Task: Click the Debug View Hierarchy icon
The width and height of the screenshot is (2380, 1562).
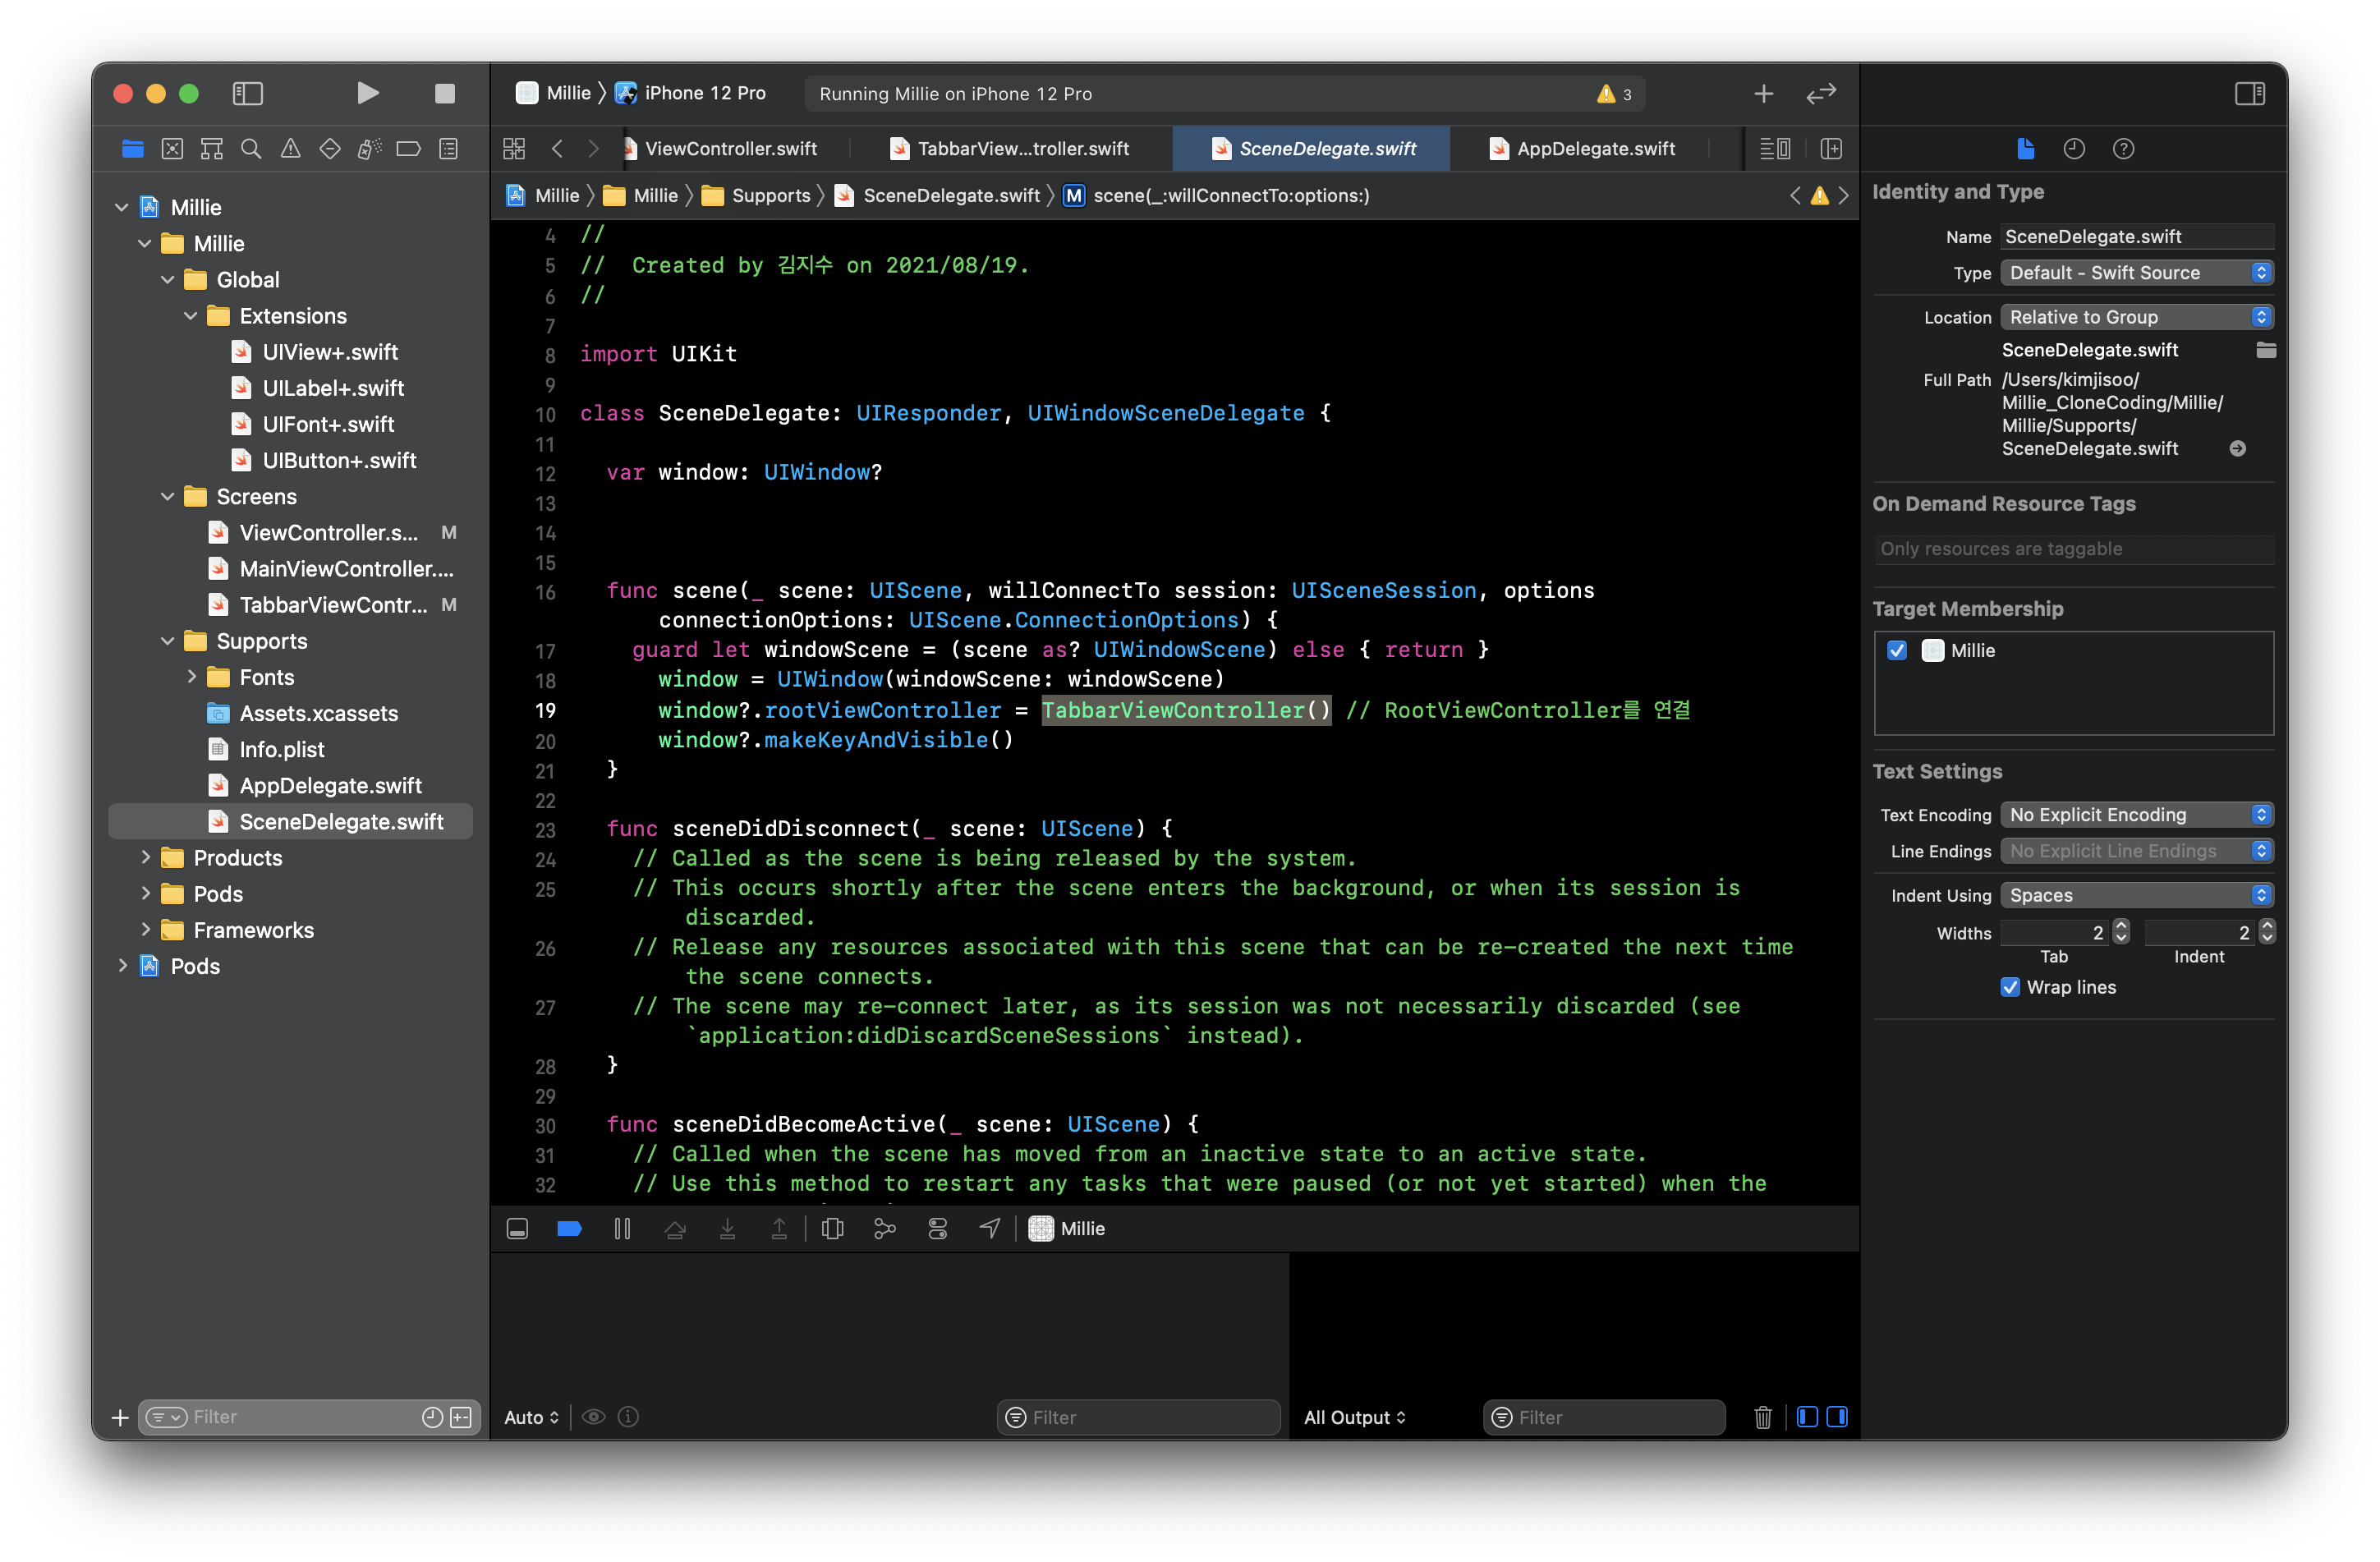Action: pos(832,1228)
